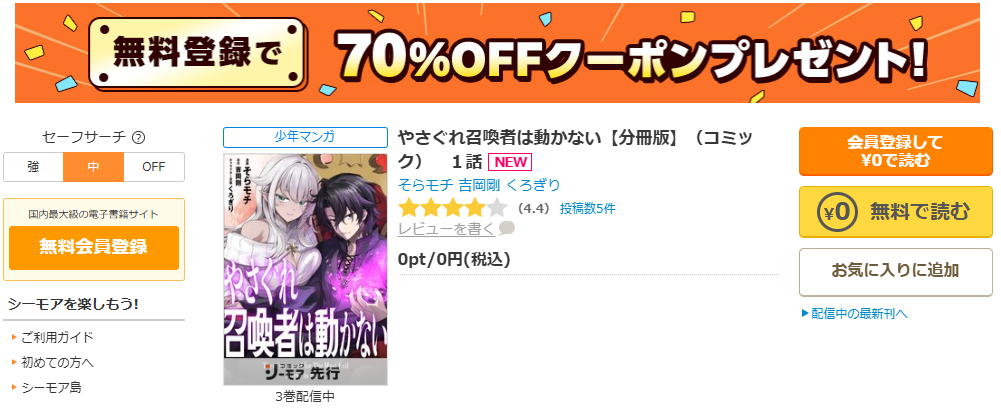Select the 少年マンガ genre tag
This screenshot has width=1001, height=409.
tap(305, 137)
